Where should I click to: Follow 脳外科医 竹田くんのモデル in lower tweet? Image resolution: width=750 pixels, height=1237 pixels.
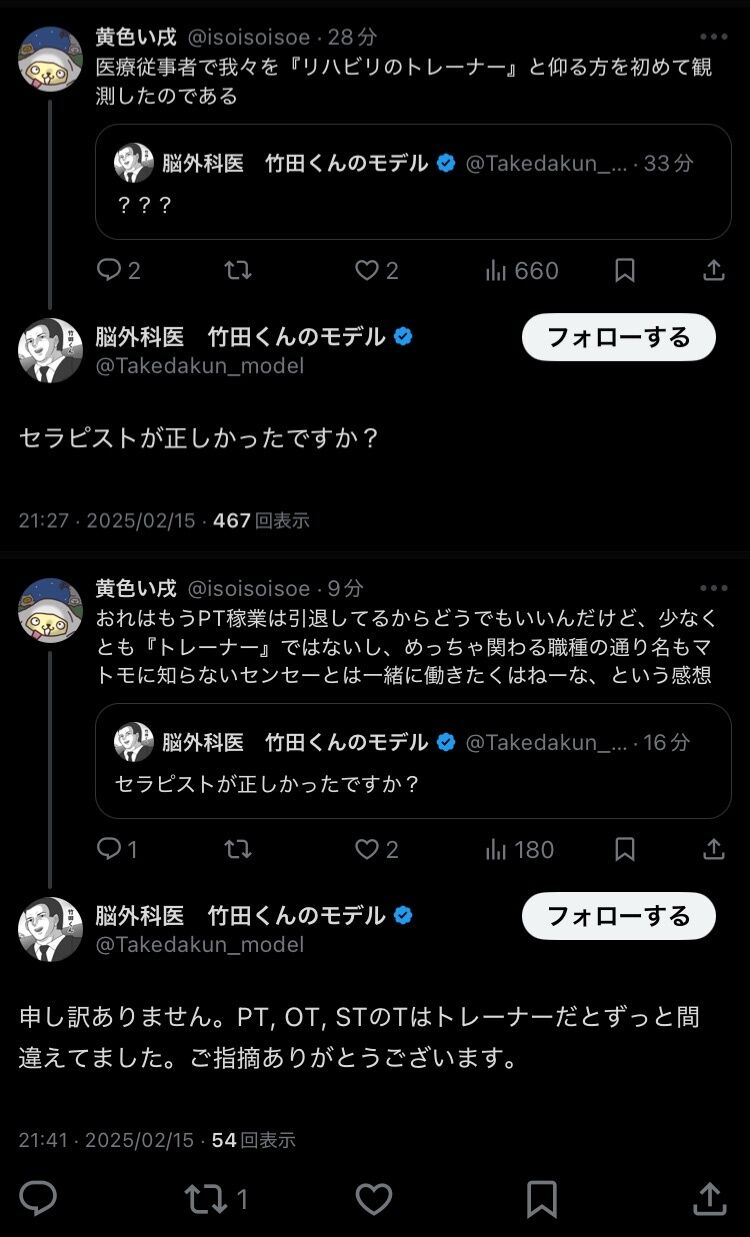(x=618, y=916)
